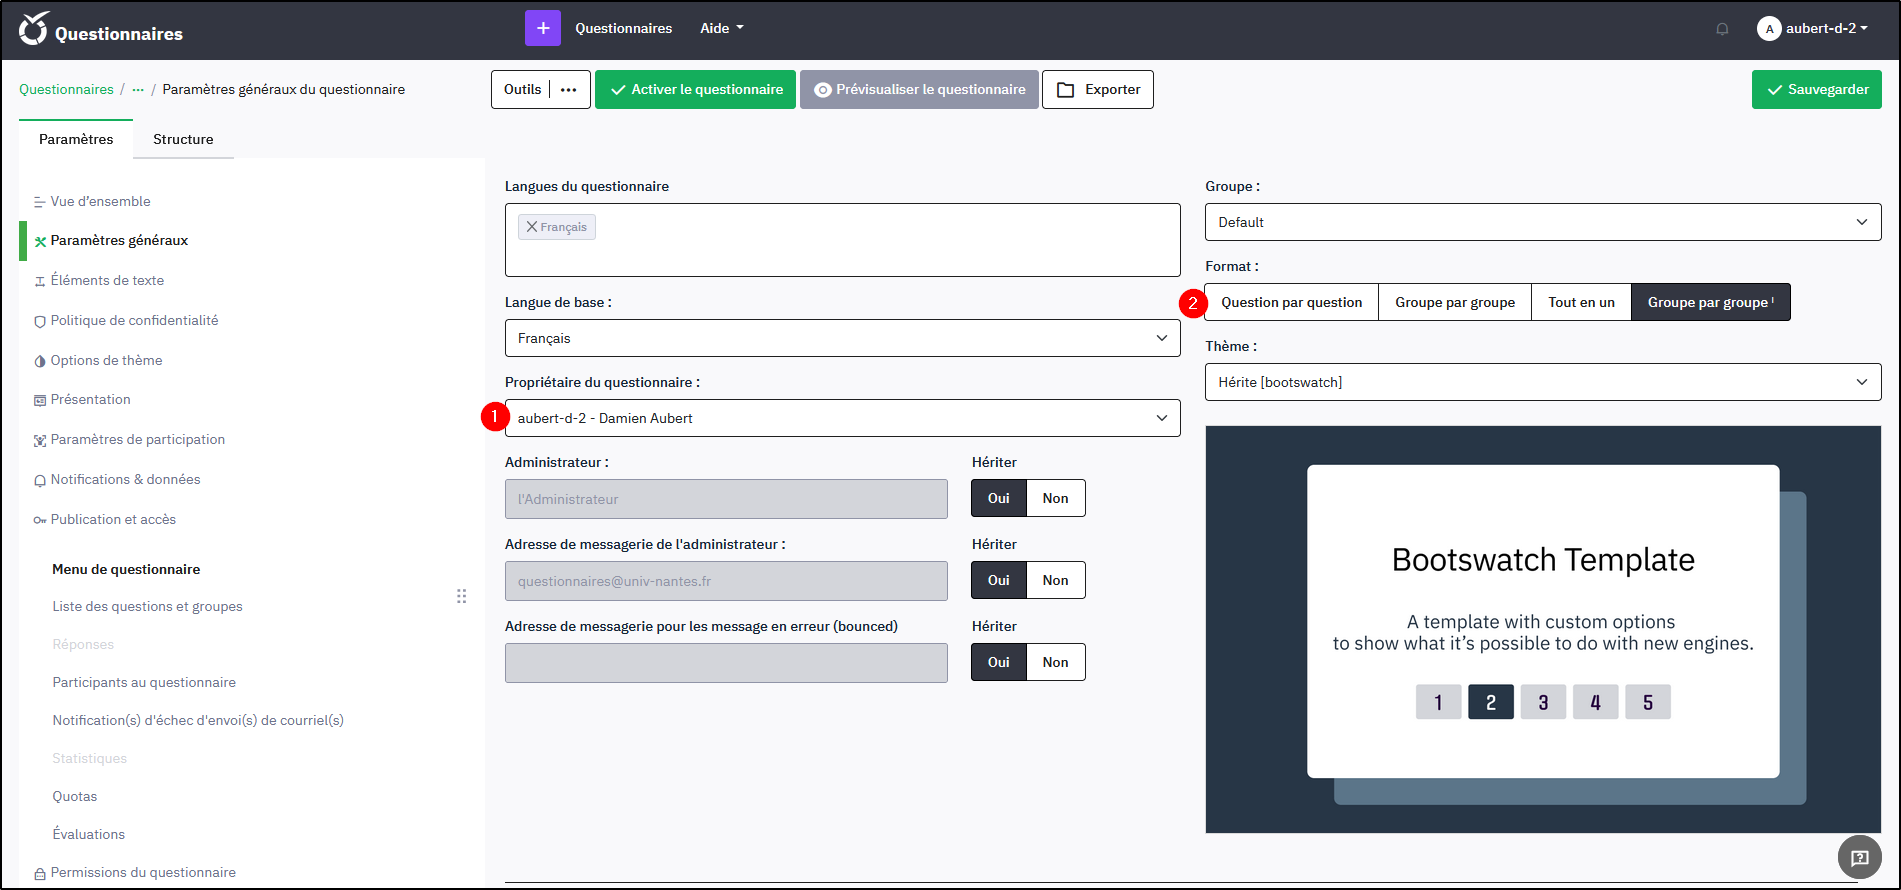
Task: Set admin email inherit to Oui
Action: click(x=998, y=580)
